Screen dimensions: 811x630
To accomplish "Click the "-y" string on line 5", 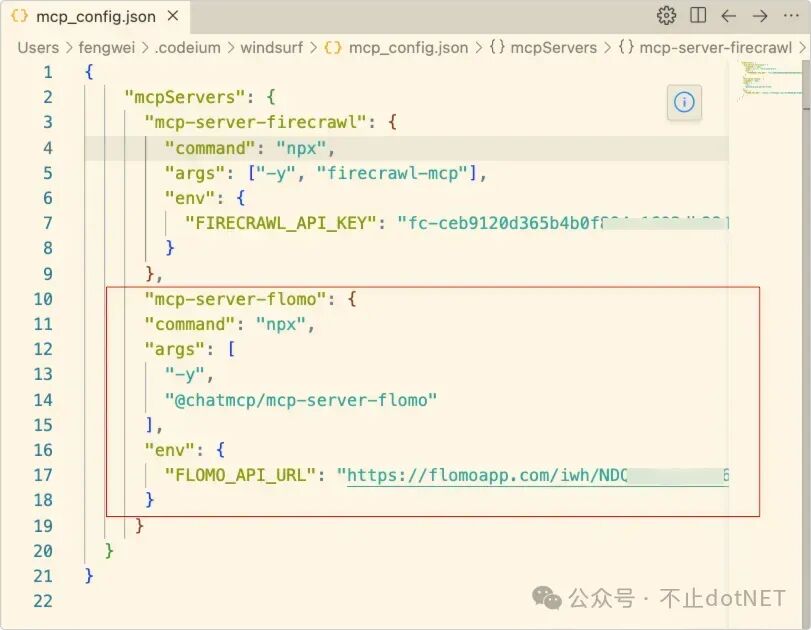I will point(275,173).
